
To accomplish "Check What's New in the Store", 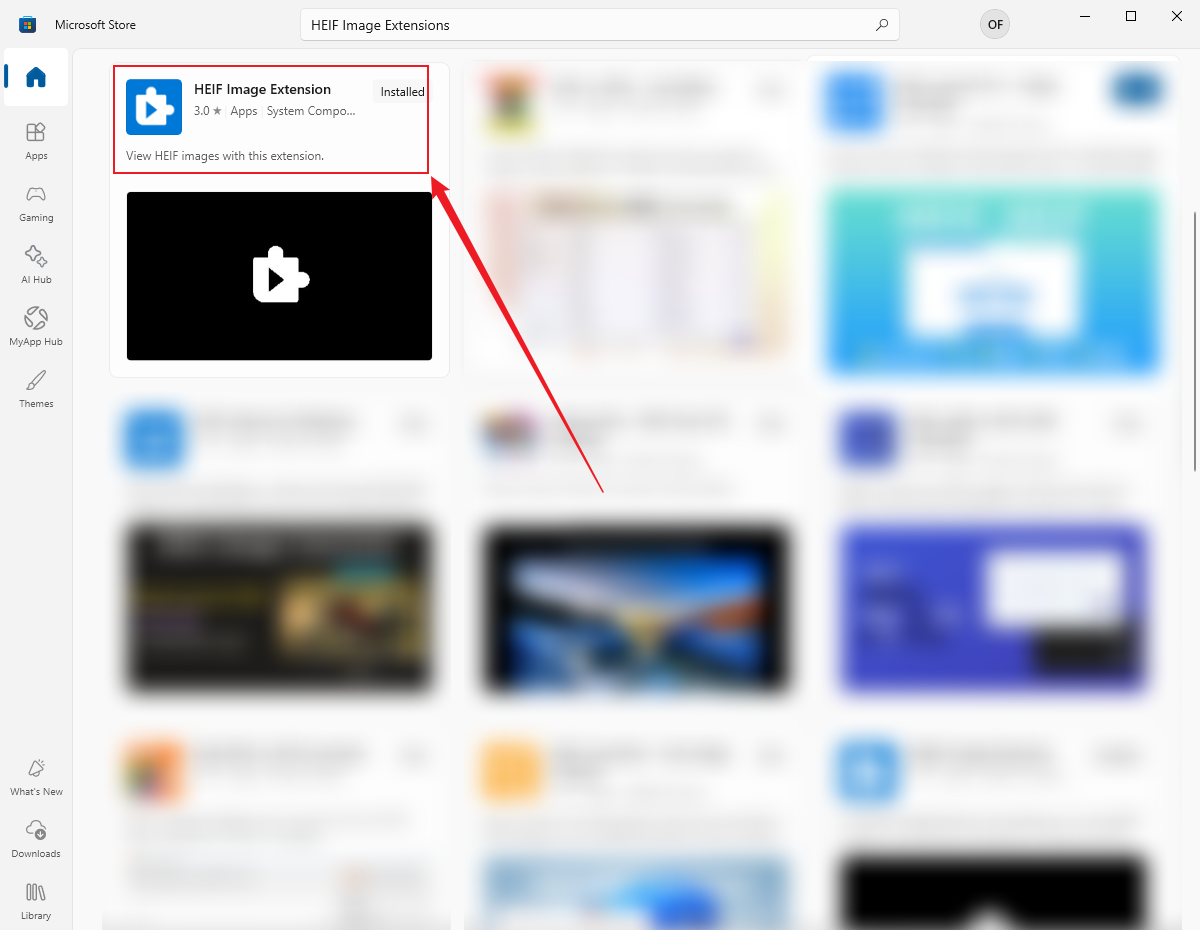I will 36,776.
